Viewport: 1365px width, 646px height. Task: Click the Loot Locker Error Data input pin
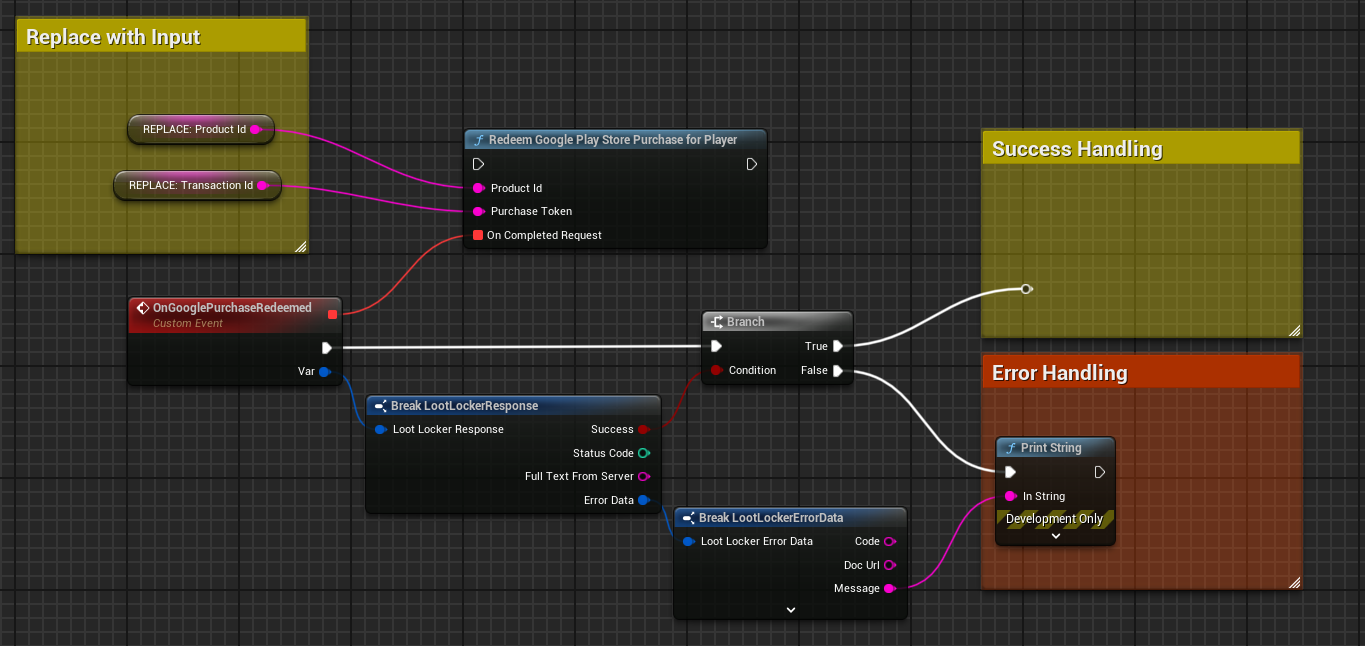[x=689, y=541]
